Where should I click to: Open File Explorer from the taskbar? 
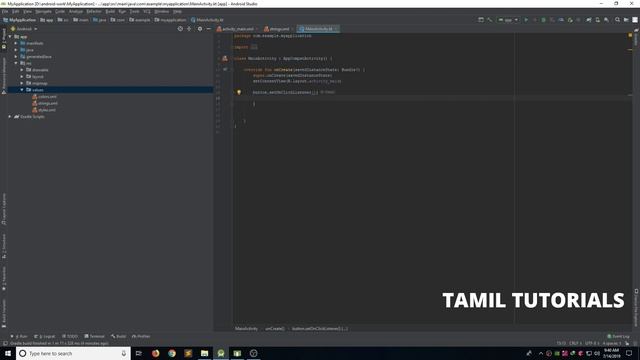pyautogui.click(x=204, y=353)
